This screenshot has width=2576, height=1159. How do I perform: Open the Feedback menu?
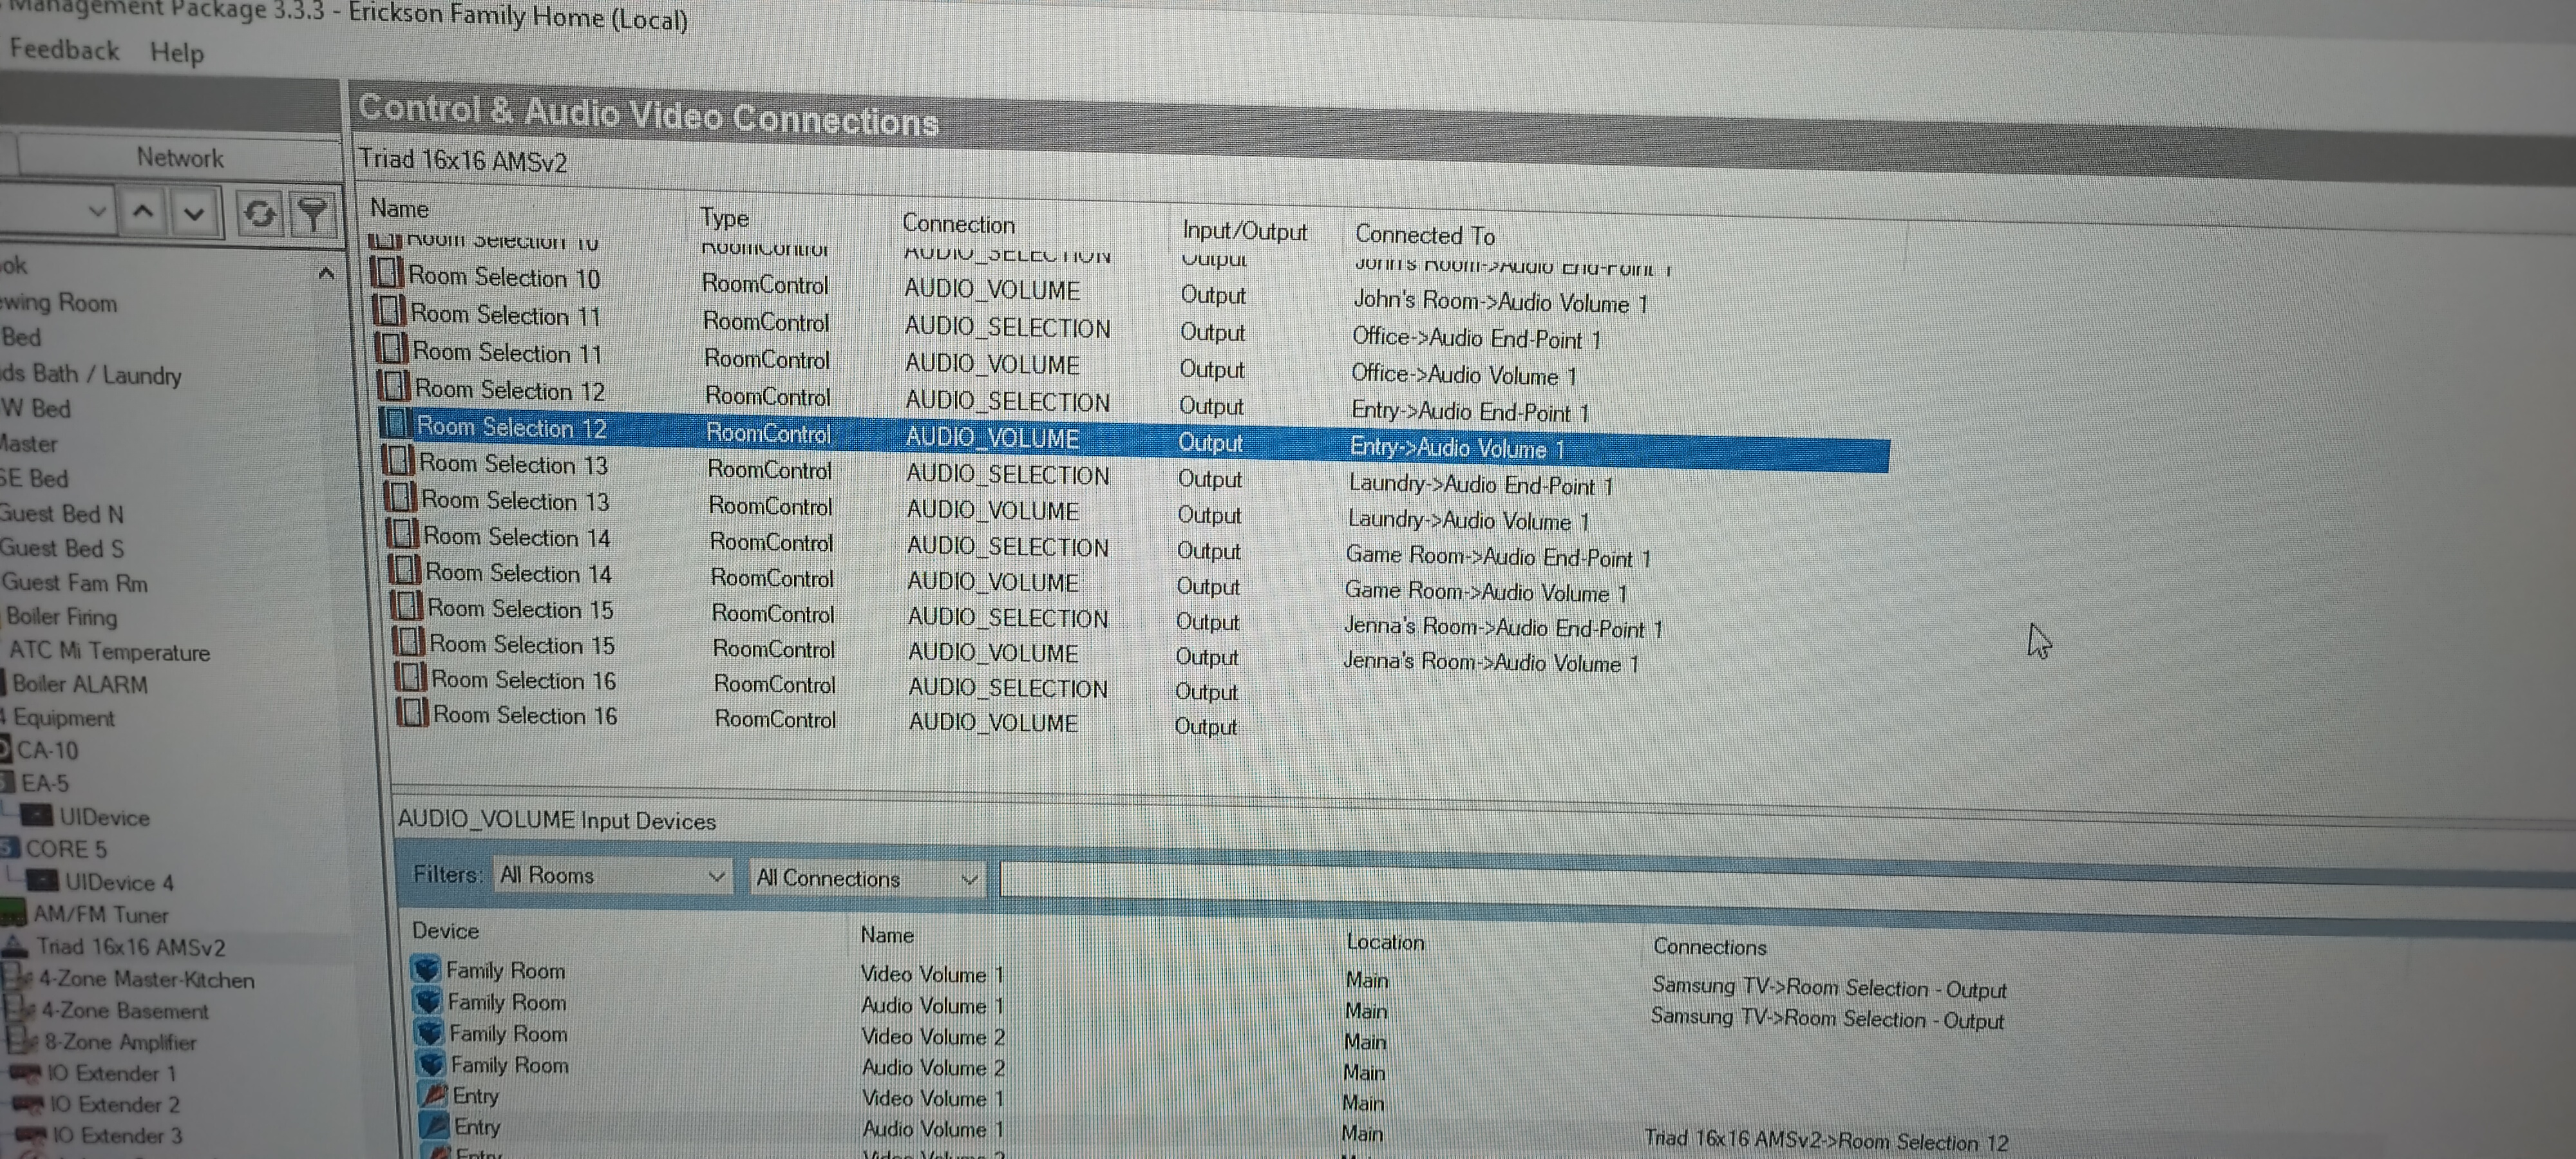coord(64,49)
